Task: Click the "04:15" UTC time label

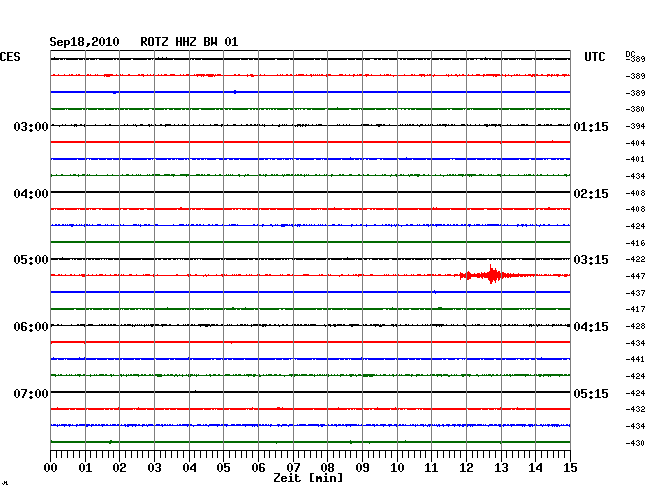Action: coord(591,327)
